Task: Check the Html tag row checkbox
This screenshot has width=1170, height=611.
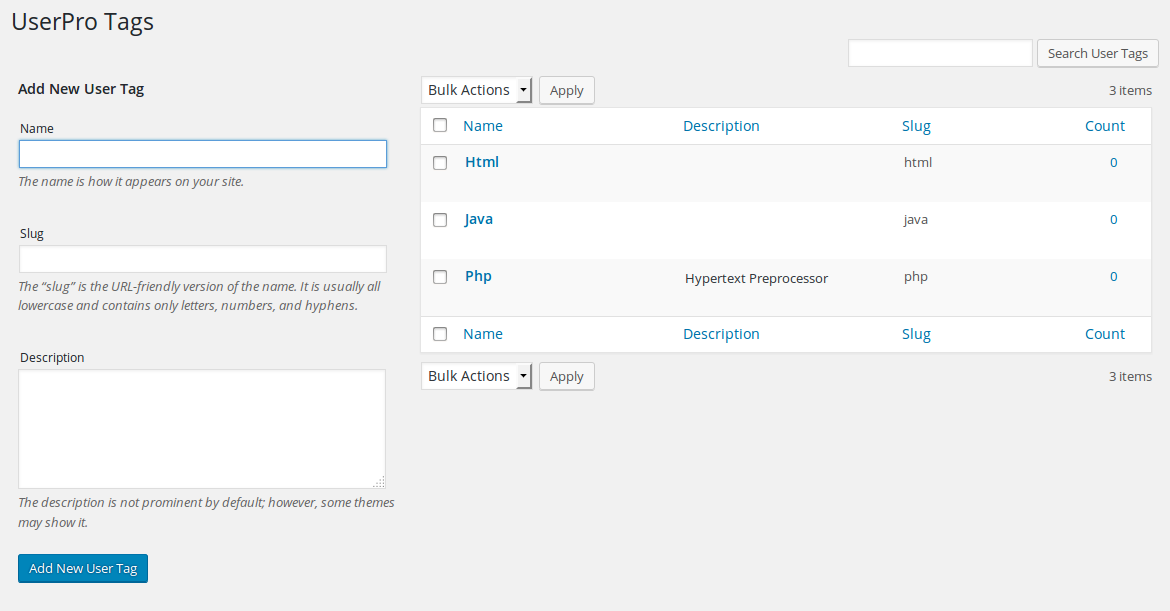Action: (x=440, y=163)
